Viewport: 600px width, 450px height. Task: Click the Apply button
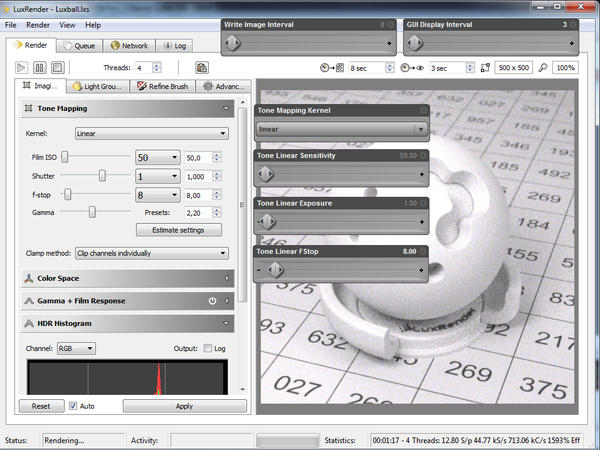pyautogui.click(x=184, y=406)
